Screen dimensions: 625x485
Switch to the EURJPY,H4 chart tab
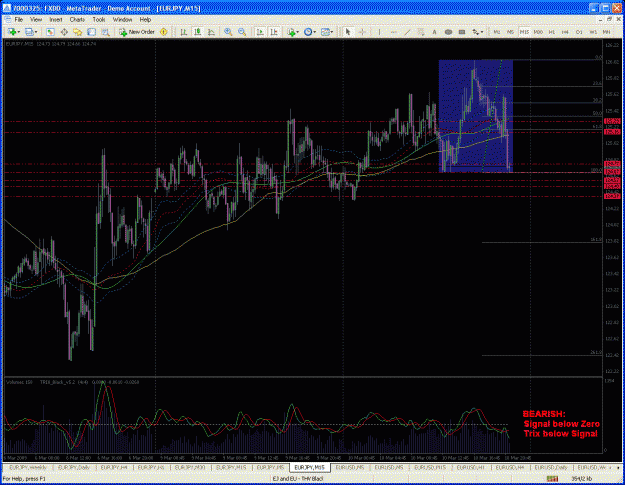114,467
